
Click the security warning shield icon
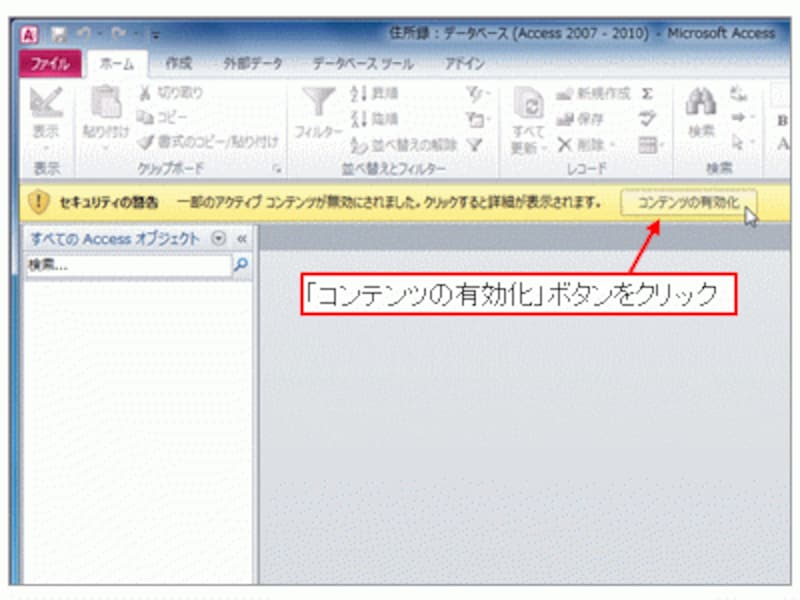pyautogui.click(x=39, y=203)
